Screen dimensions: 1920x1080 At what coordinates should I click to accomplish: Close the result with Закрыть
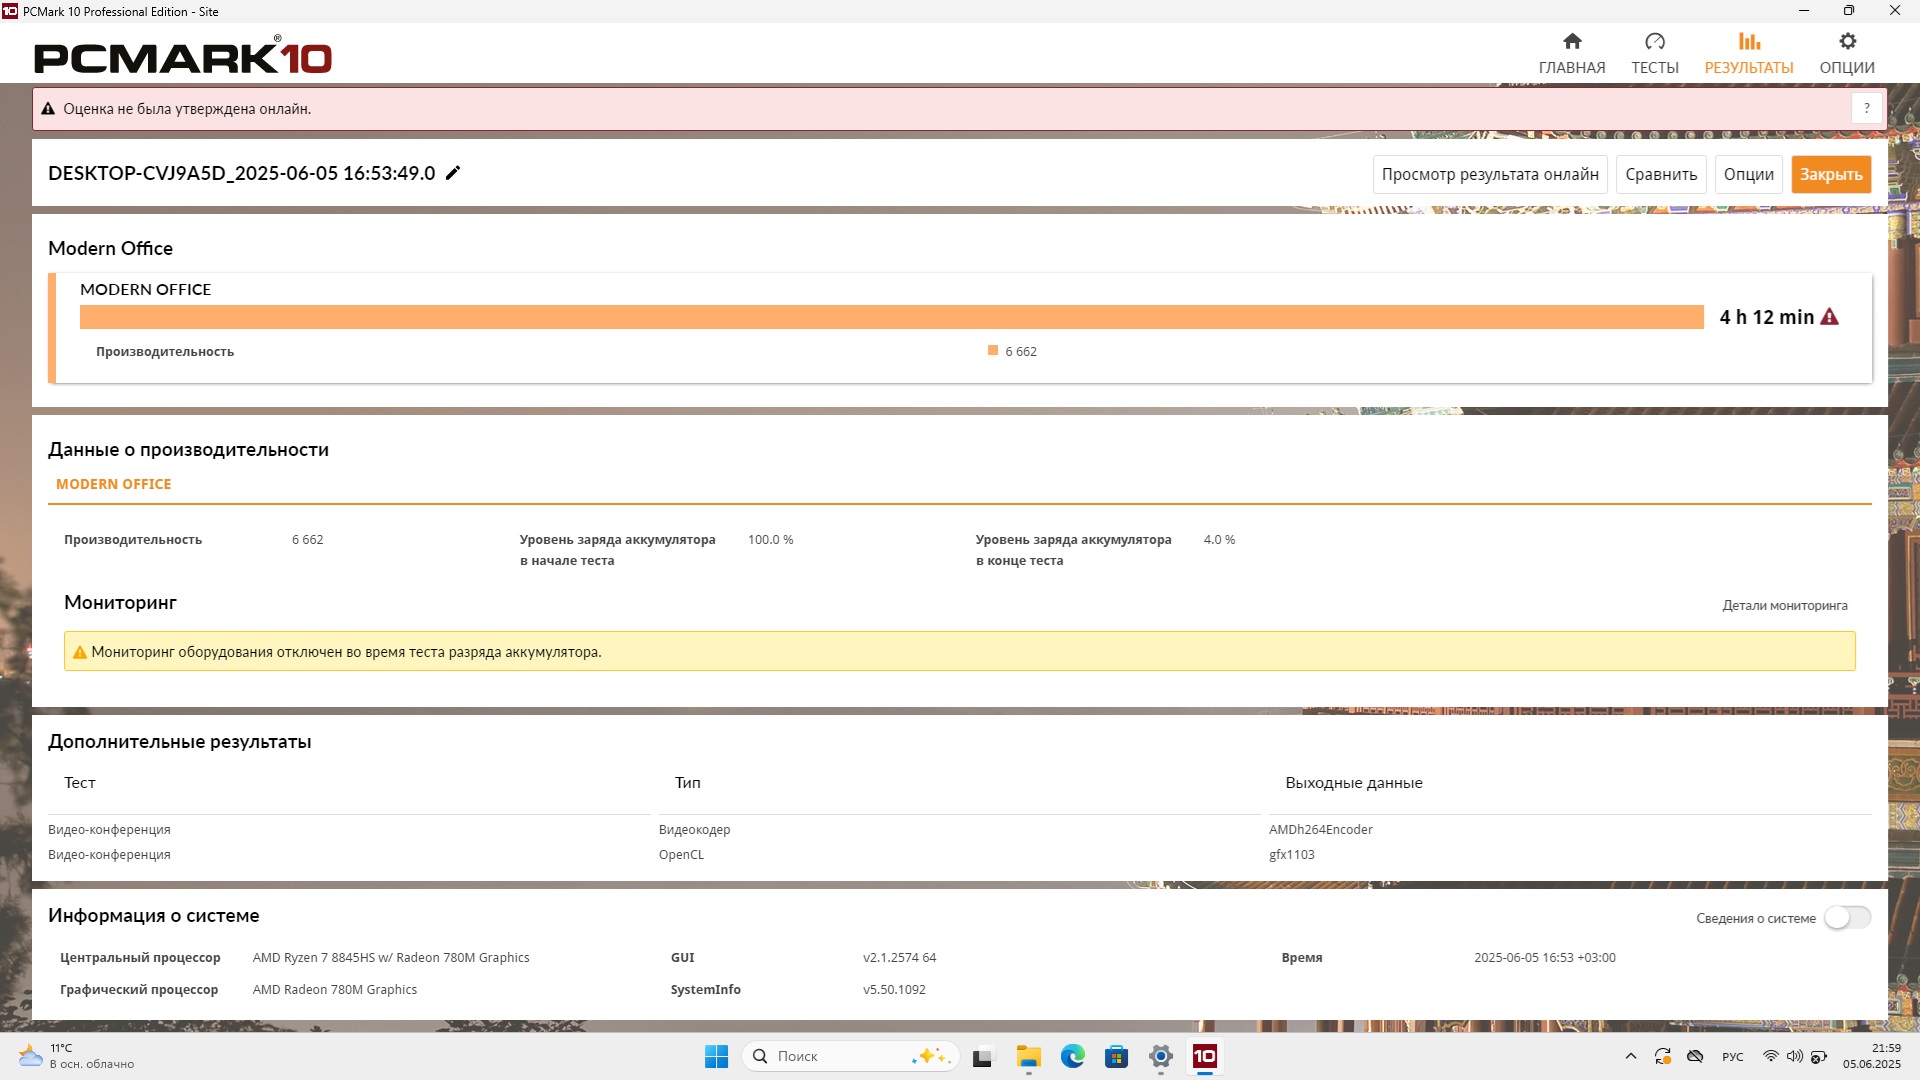click(x=1830, y=174)
